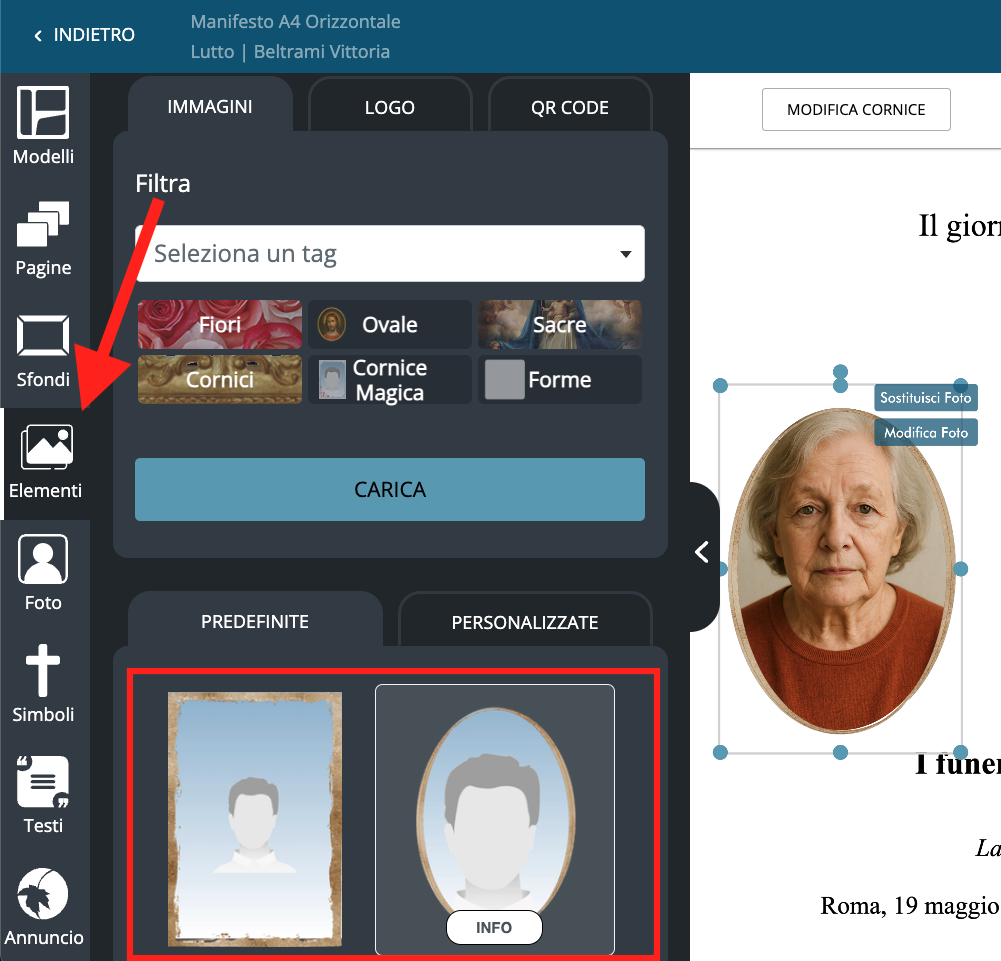1001x961 pixels.
Task: Expand the 'Seleziona un tag' dropdown
Action: point(389,254)
